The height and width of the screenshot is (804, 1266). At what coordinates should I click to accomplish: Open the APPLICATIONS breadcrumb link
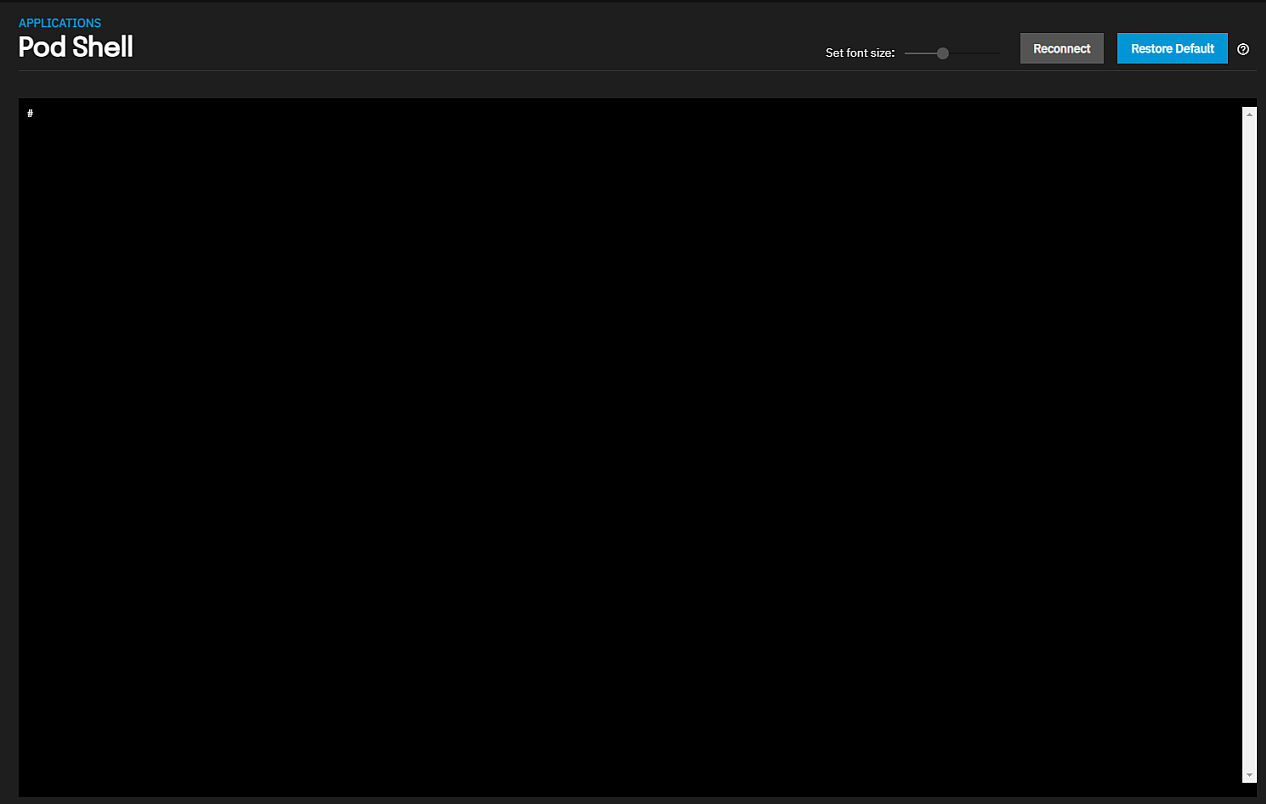pos(60,23)
